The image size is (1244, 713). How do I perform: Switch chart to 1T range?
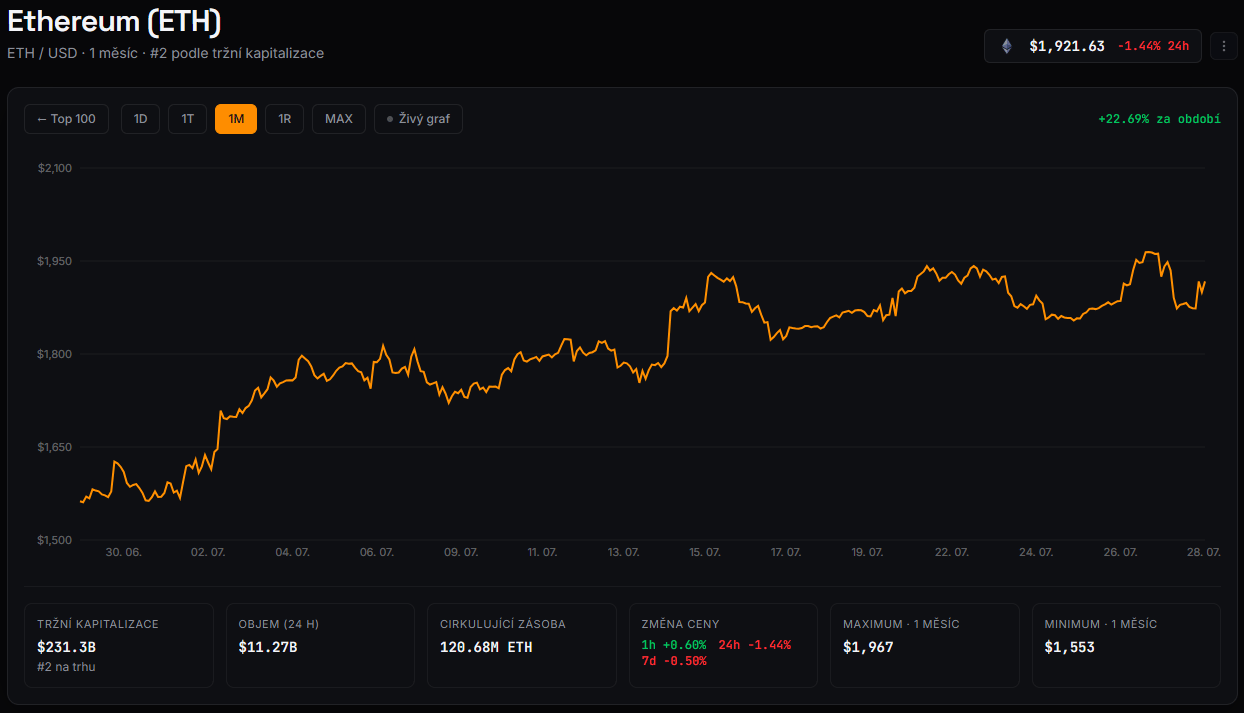tap(188, 119)
